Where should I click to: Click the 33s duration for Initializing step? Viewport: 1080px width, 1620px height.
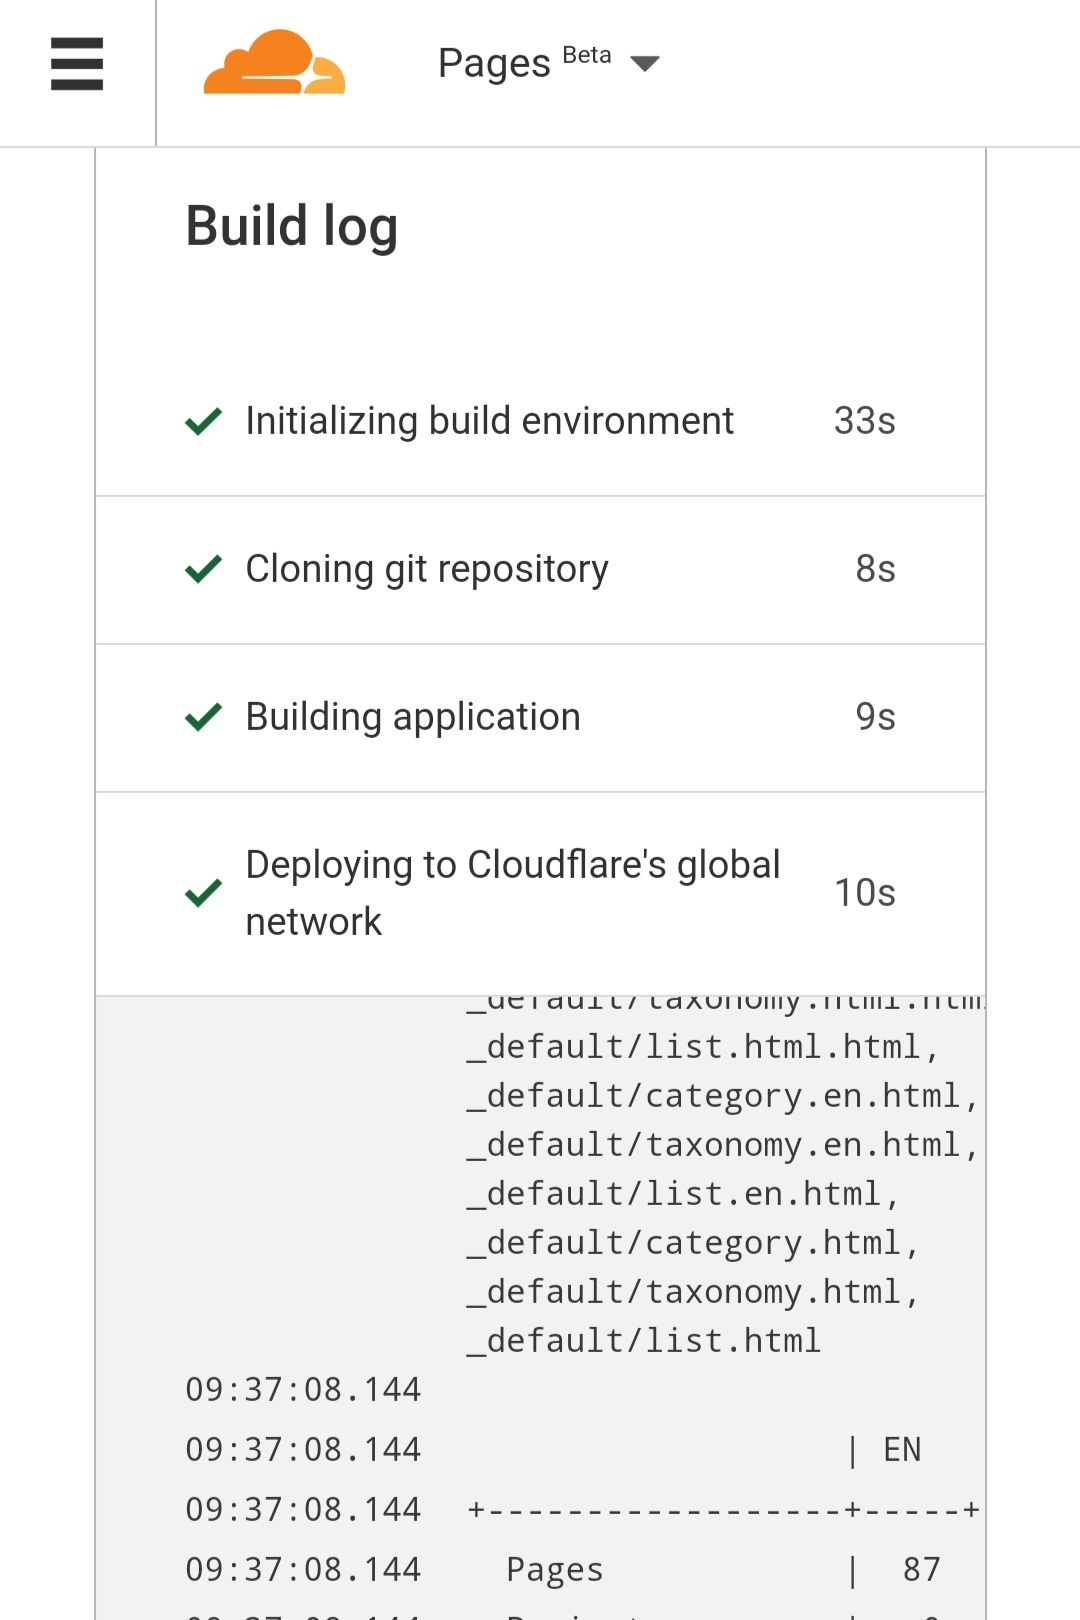tap(865, 422)
